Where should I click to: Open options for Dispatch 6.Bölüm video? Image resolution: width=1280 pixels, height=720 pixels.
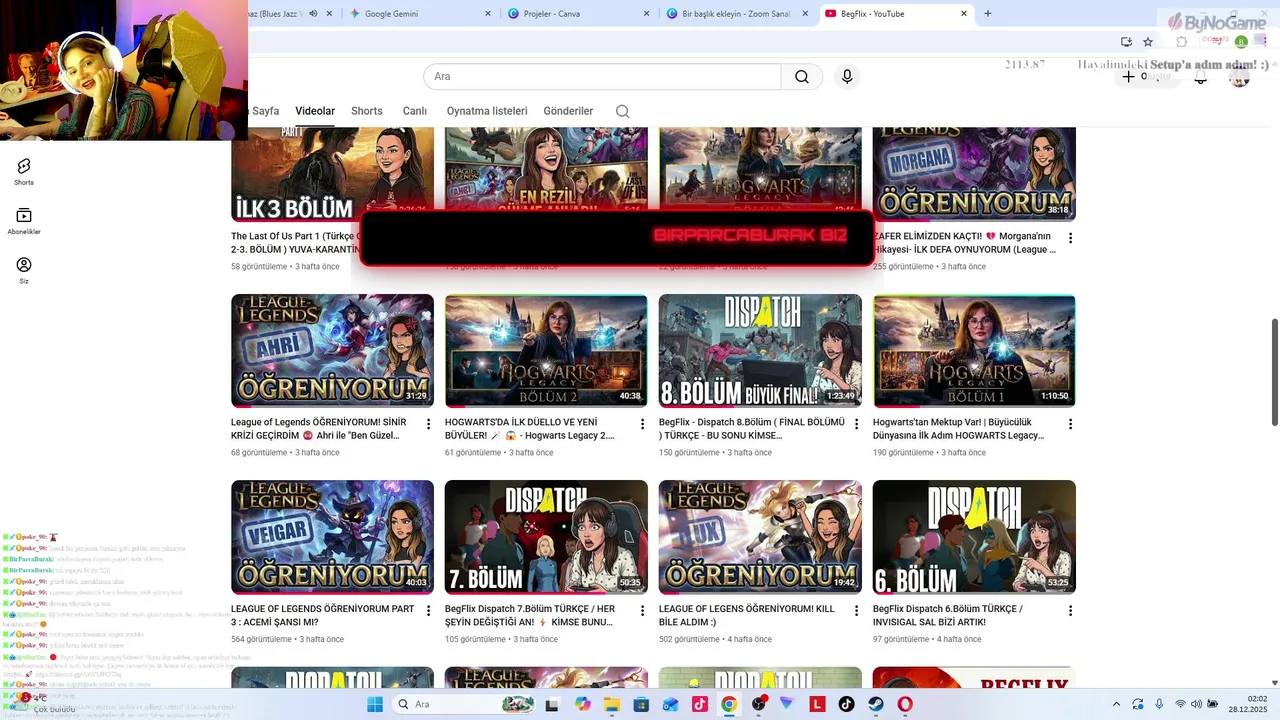click(x=1070, y=611)
